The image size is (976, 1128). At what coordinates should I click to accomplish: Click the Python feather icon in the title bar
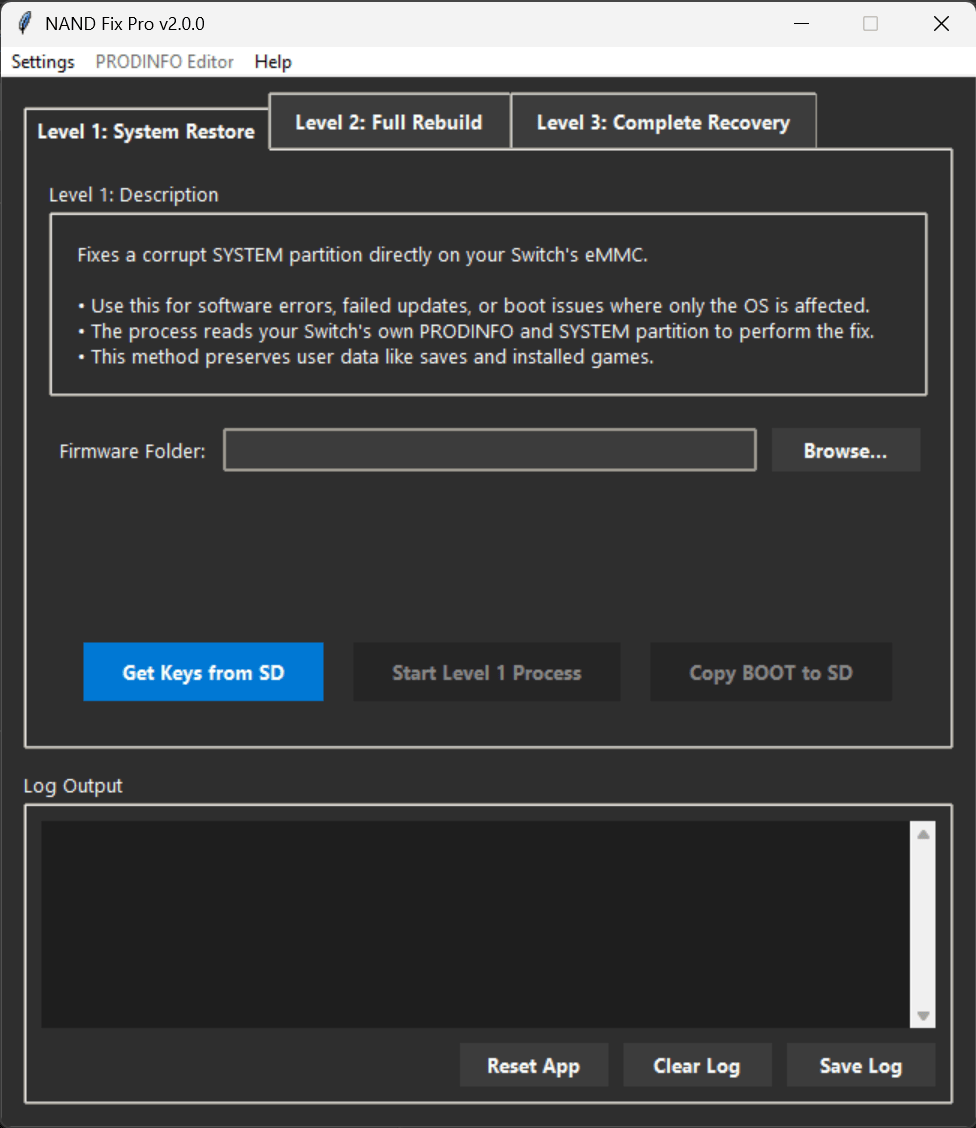(x=22, y=22)
